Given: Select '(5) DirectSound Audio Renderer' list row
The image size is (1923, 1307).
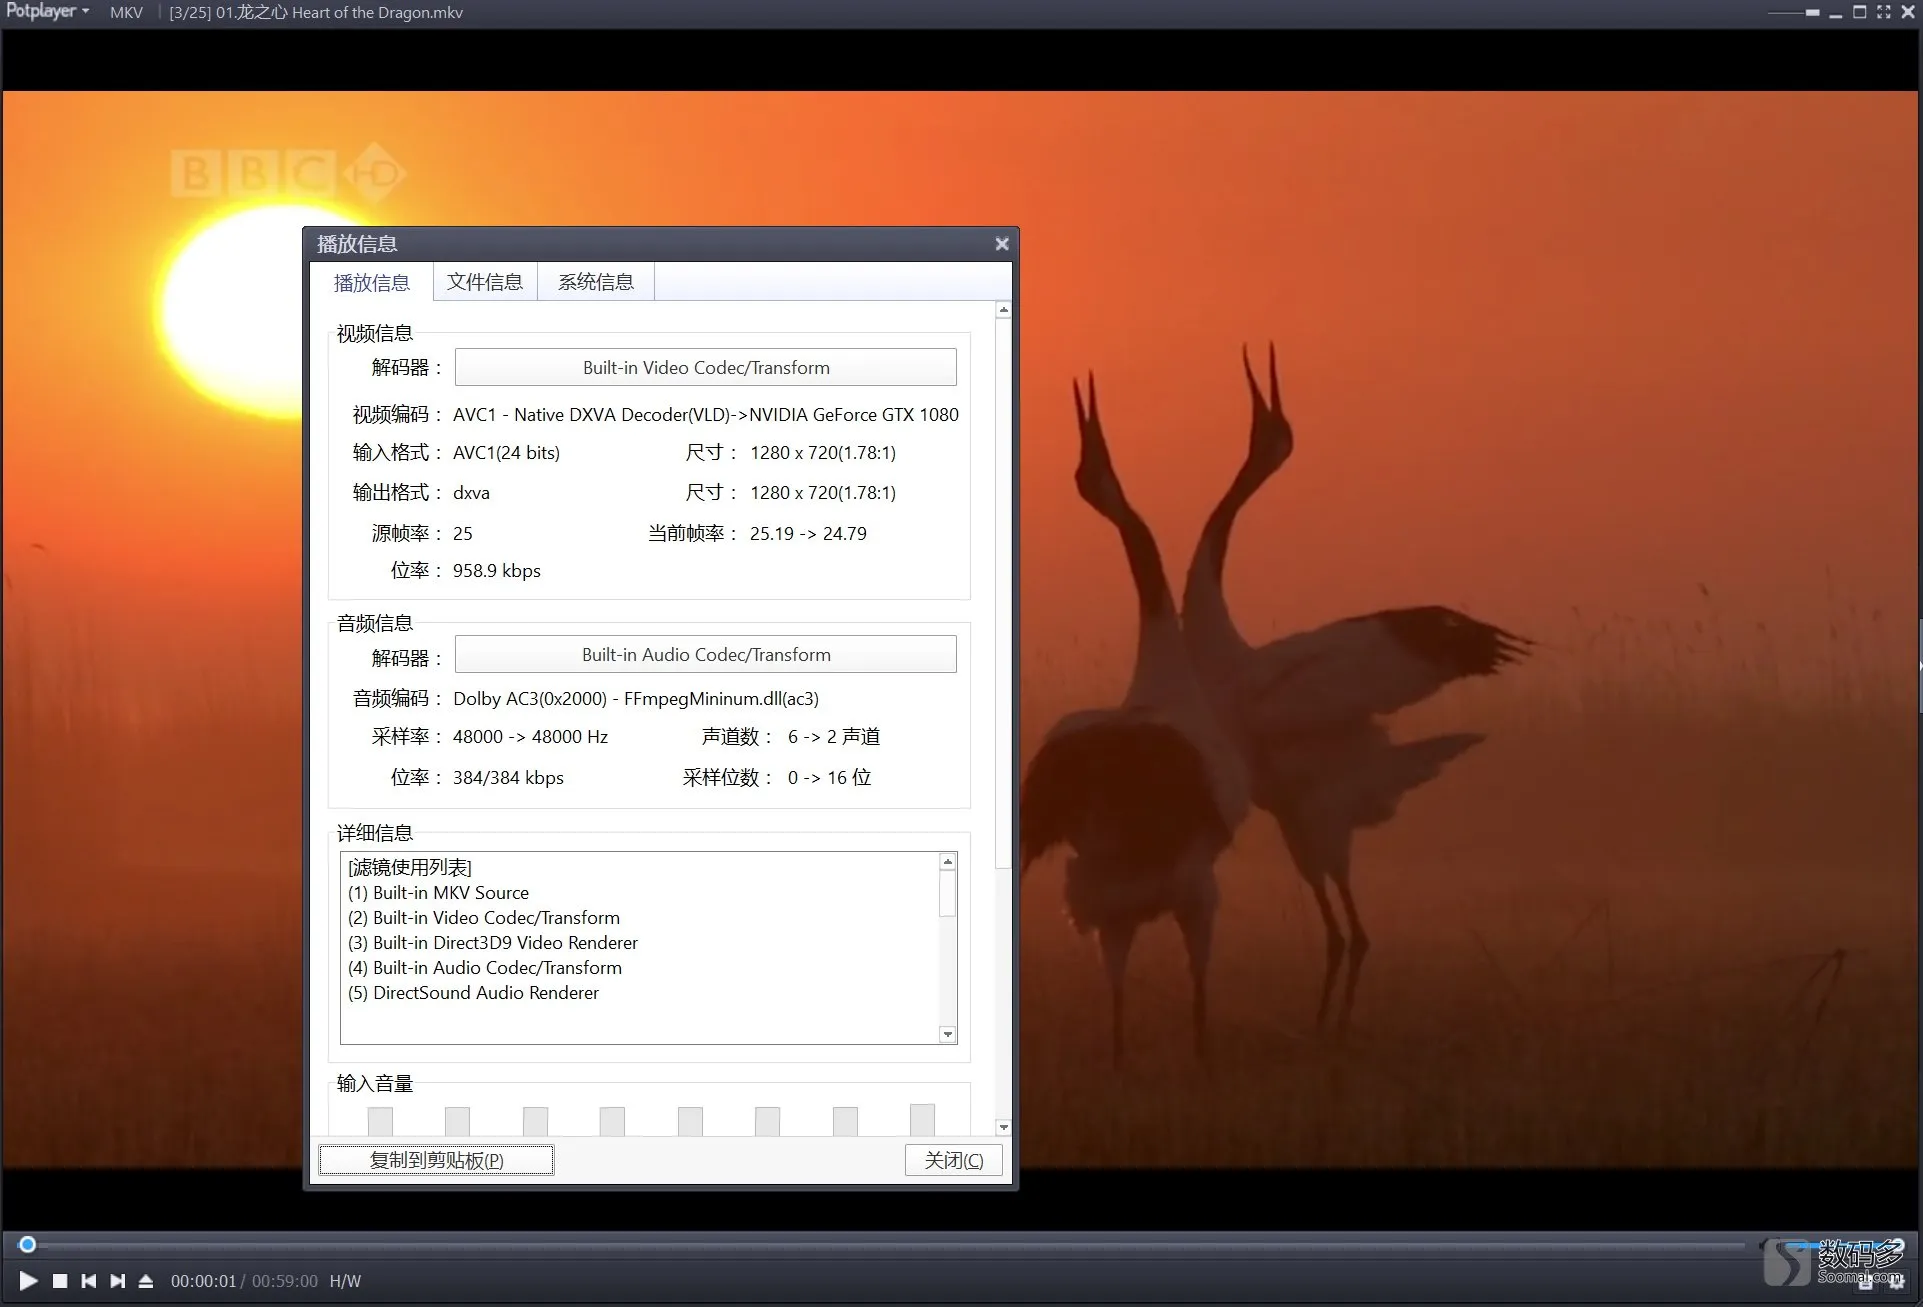Looking at the screenshot, I should [x=473, y=992].
